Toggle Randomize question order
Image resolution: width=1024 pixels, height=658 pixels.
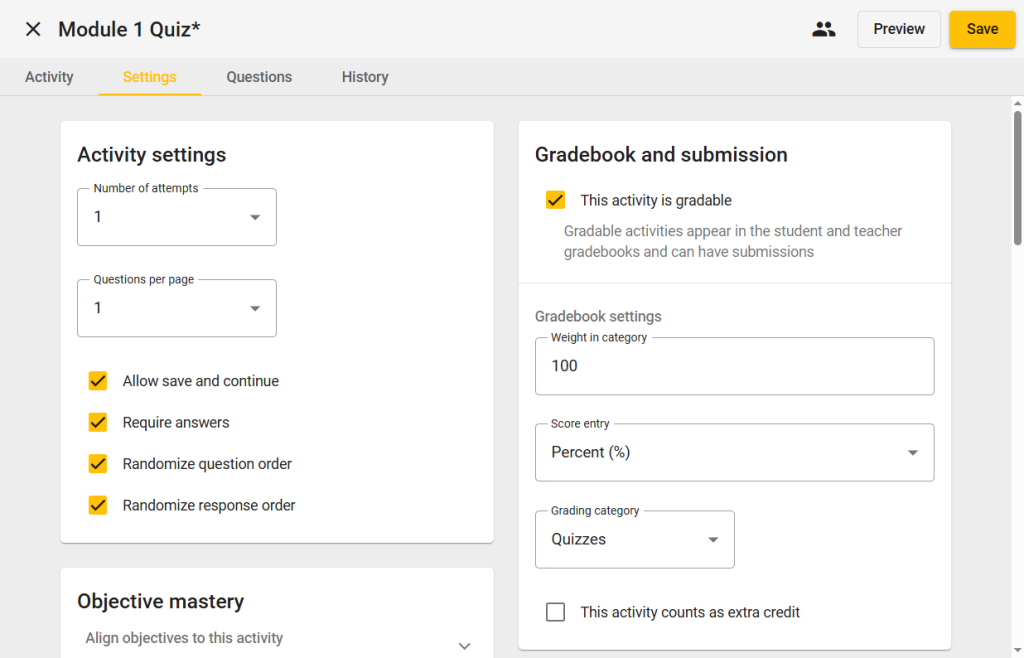(98, 464)
